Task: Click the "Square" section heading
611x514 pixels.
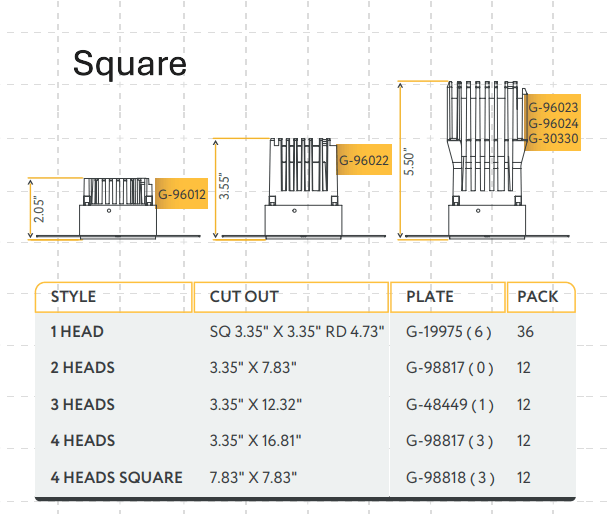Action: tap(130, 64)
